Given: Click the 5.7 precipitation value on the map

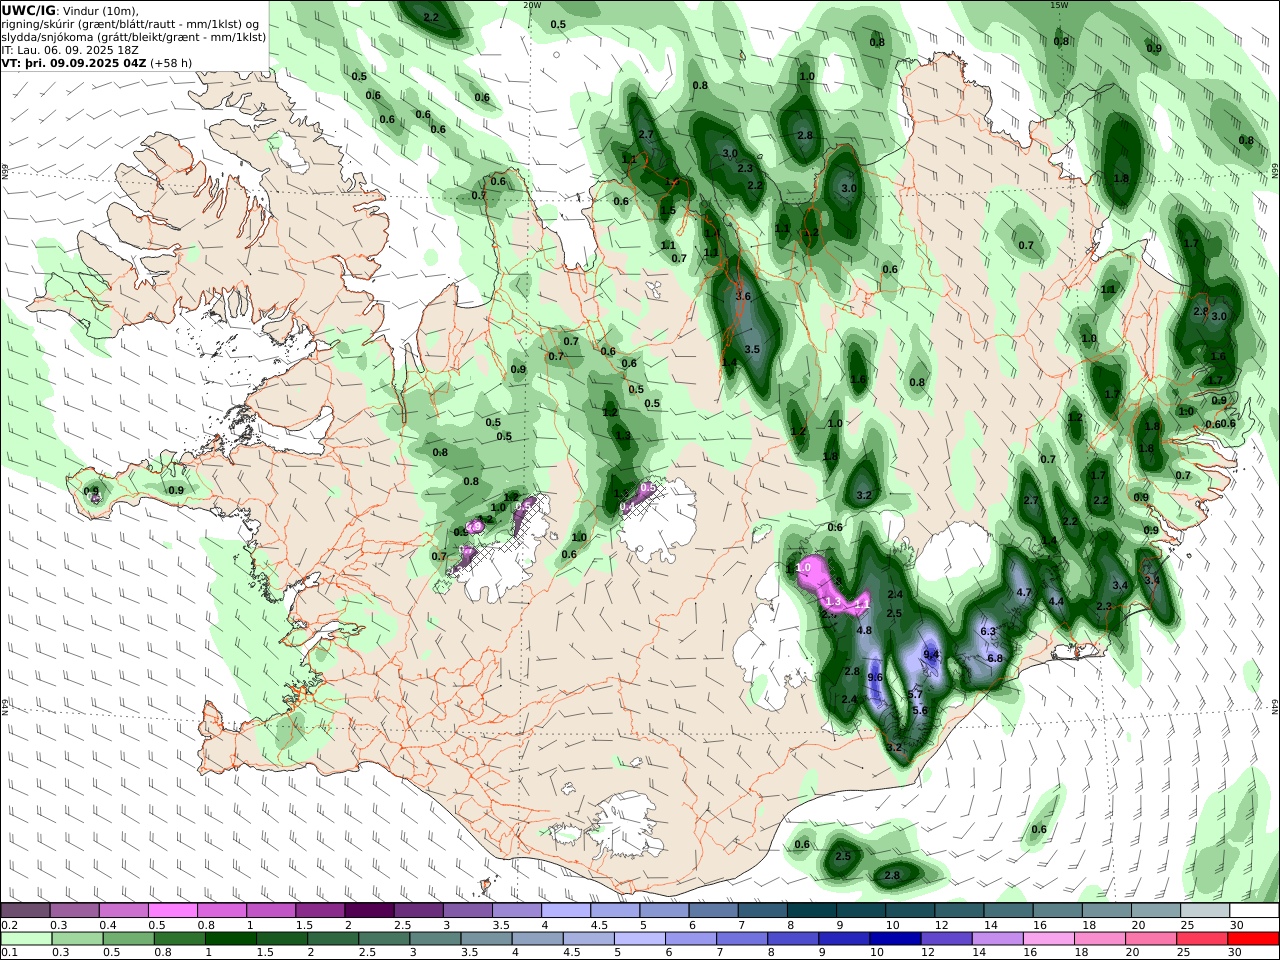Looking at the screenshot, I should (915, 694).
